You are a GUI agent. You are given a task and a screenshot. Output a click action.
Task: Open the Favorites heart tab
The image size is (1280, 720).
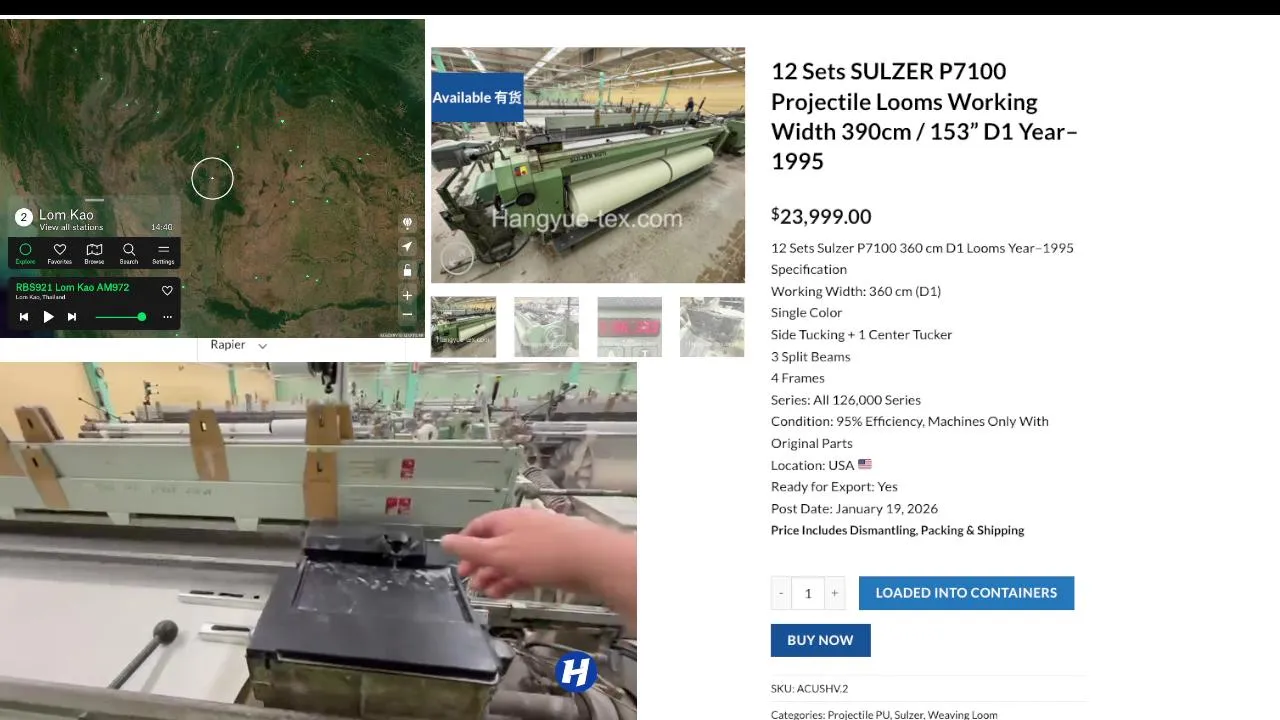(60, 253)
